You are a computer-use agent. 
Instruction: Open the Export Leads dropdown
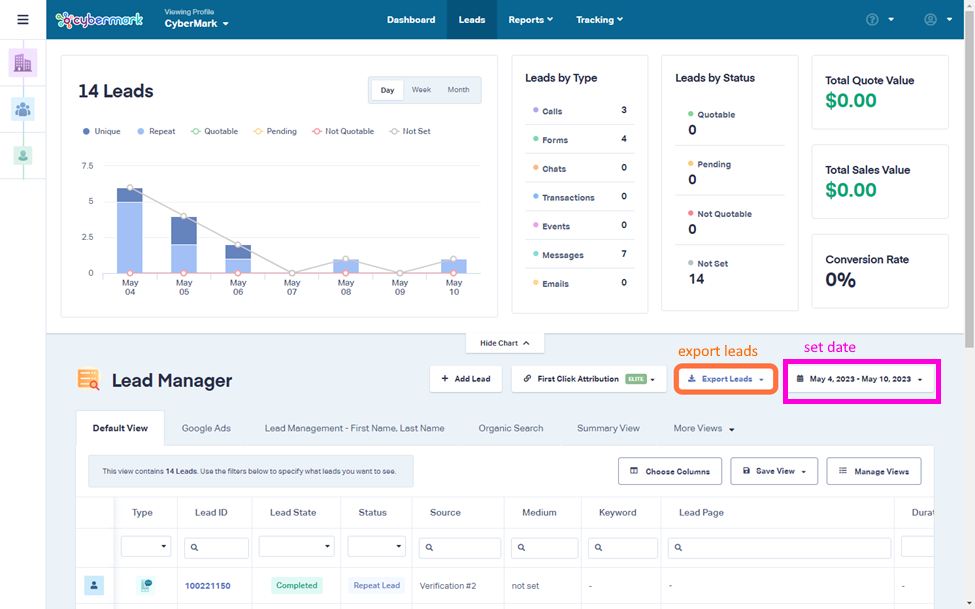point(726,379)
